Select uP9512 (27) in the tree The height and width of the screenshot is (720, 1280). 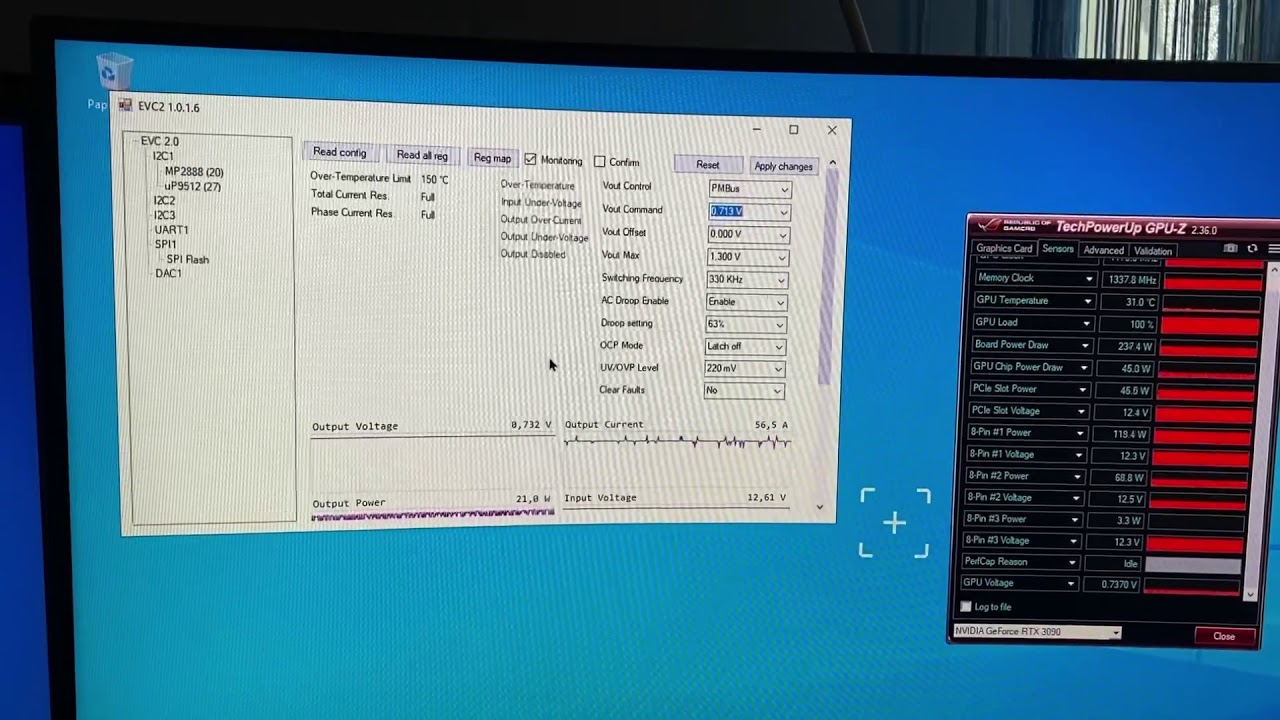(x=192, y=186)
